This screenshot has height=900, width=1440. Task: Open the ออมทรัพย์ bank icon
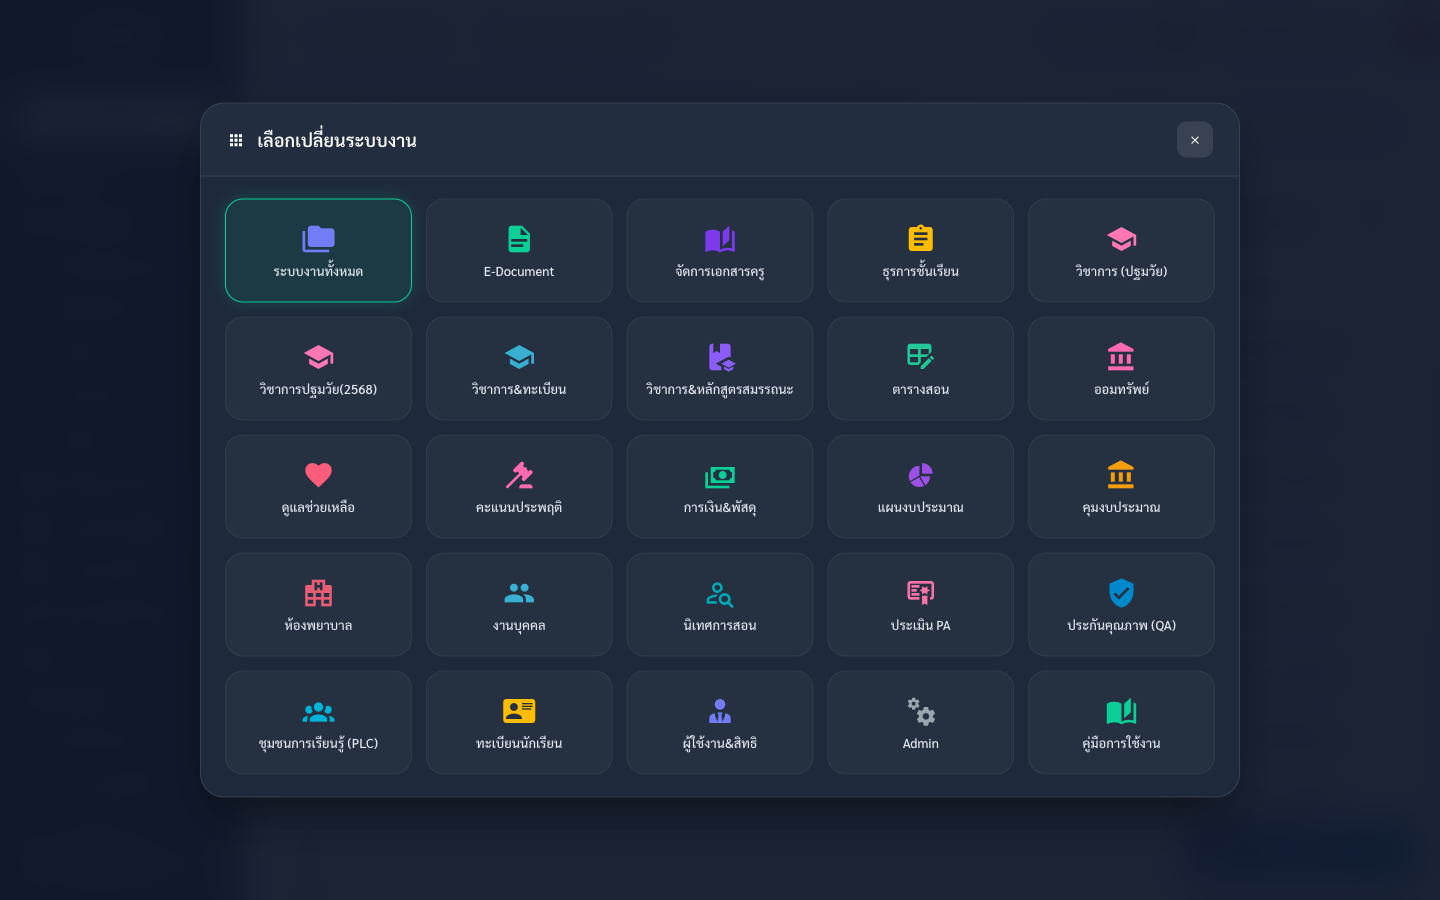(x=1121, y=357)
